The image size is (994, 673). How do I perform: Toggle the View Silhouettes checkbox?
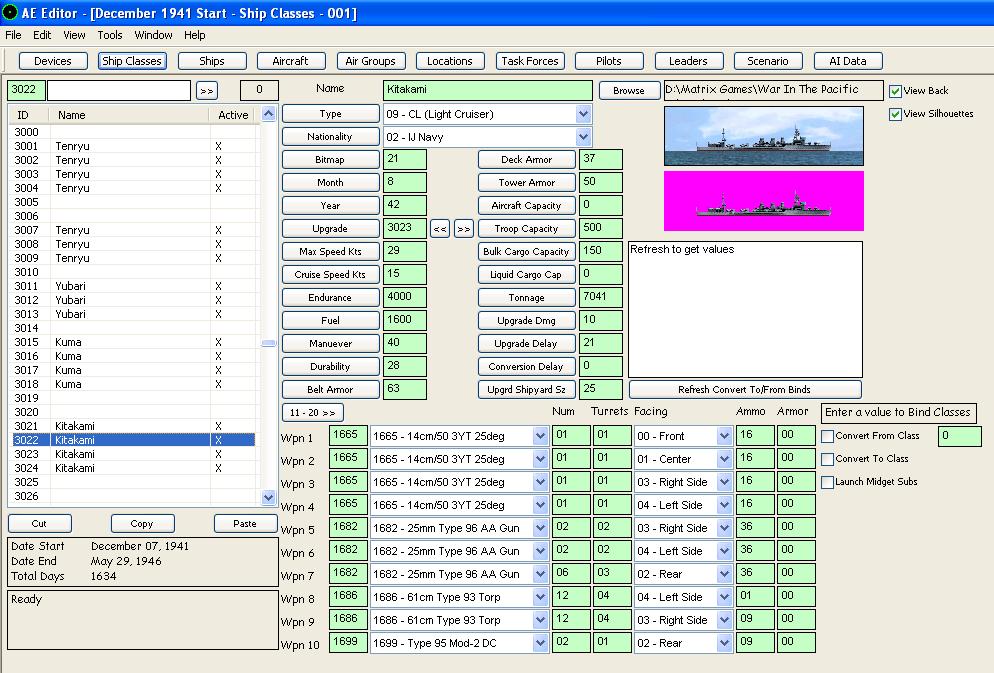point(895,114)
